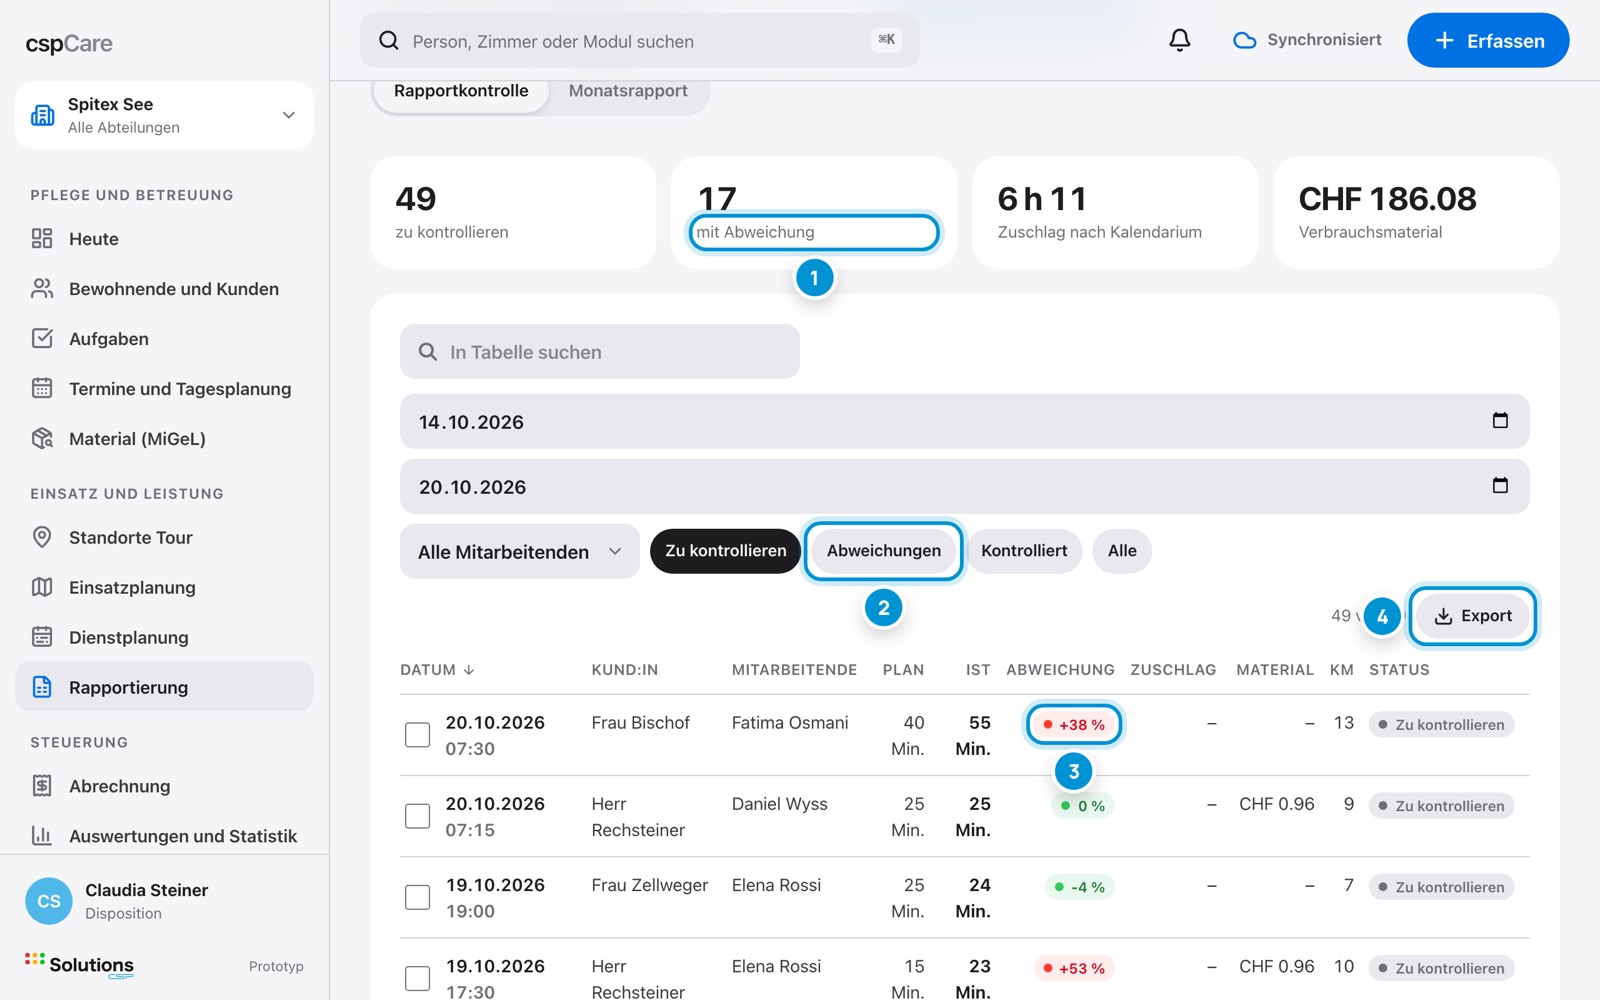Open Standorte Tour page
The height and width of the screenshot is (1000, 1600).
[x=164, y=538]
